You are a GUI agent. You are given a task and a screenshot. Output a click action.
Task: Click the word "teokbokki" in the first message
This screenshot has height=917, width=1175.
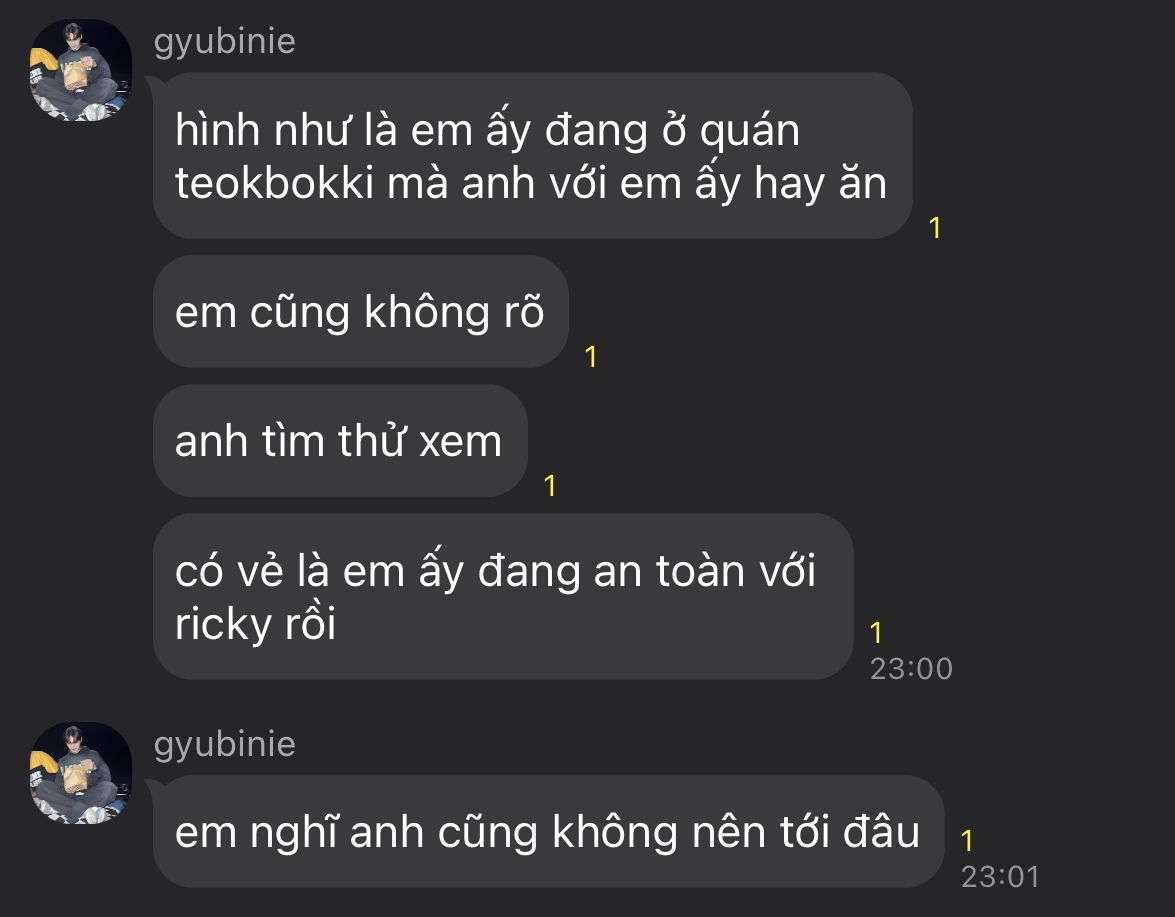pos(274,184)
